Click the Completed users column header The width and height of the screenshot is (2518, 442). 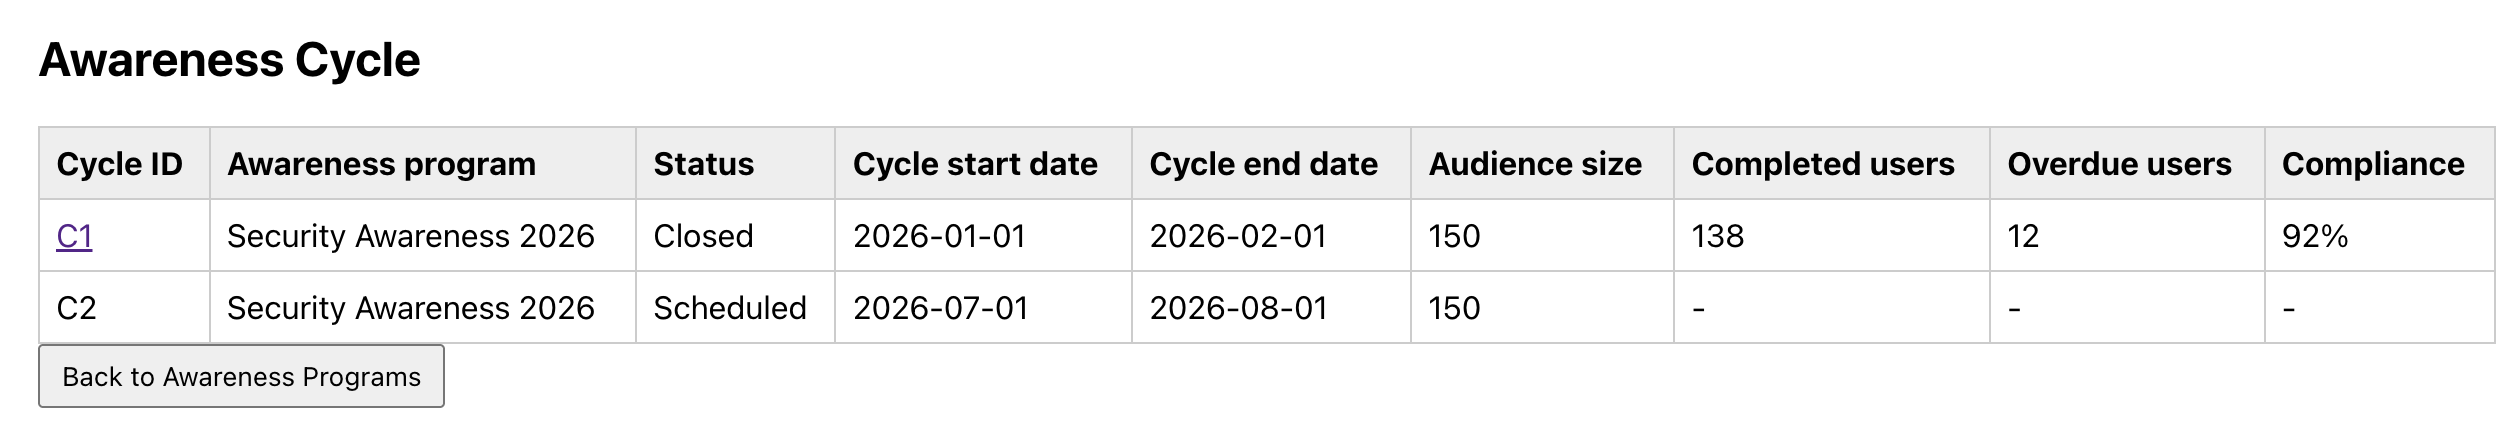pos(1822,164)
